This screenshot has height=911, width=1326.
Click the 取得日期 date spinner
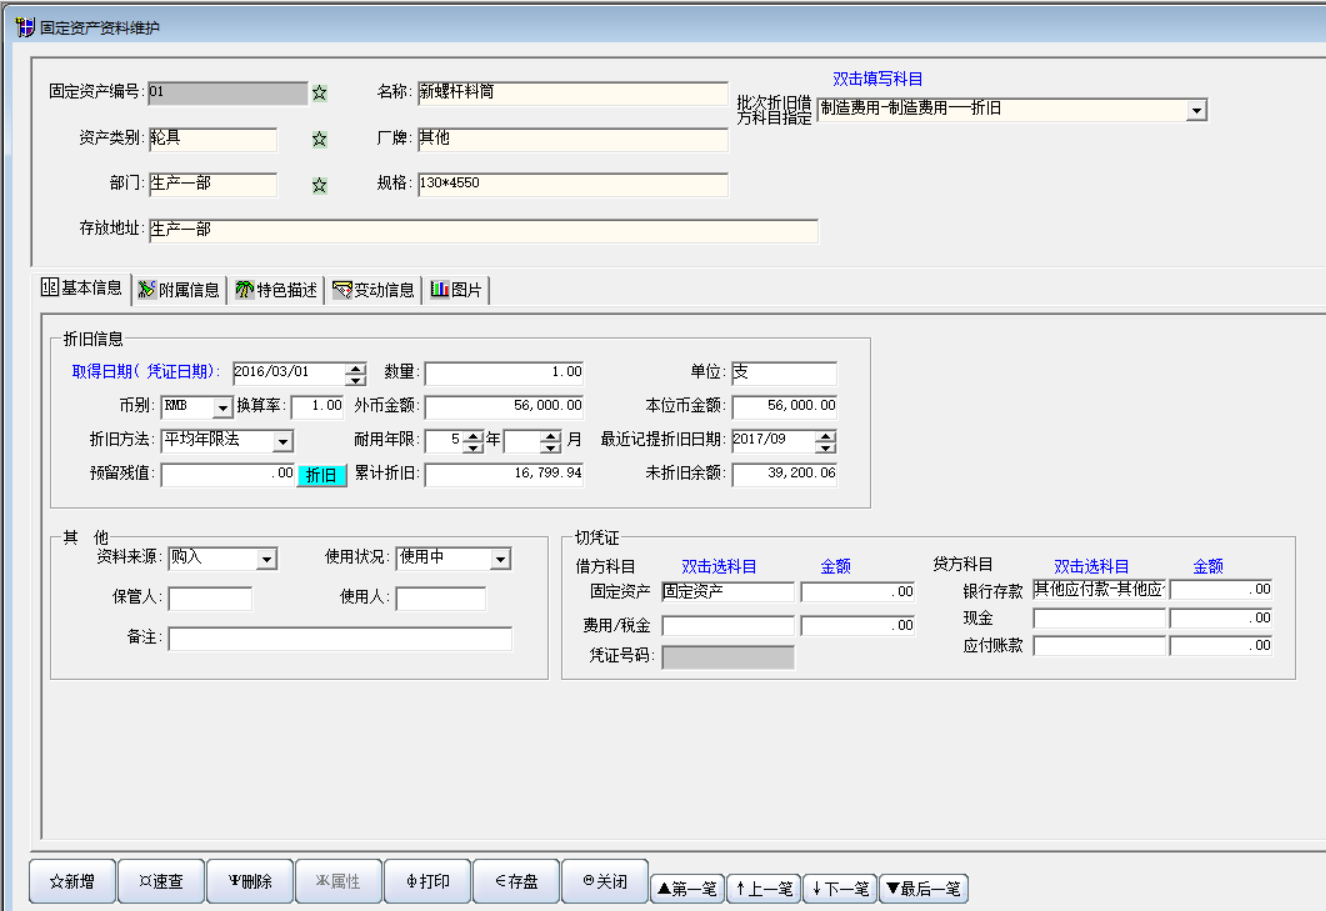(355, 374)
